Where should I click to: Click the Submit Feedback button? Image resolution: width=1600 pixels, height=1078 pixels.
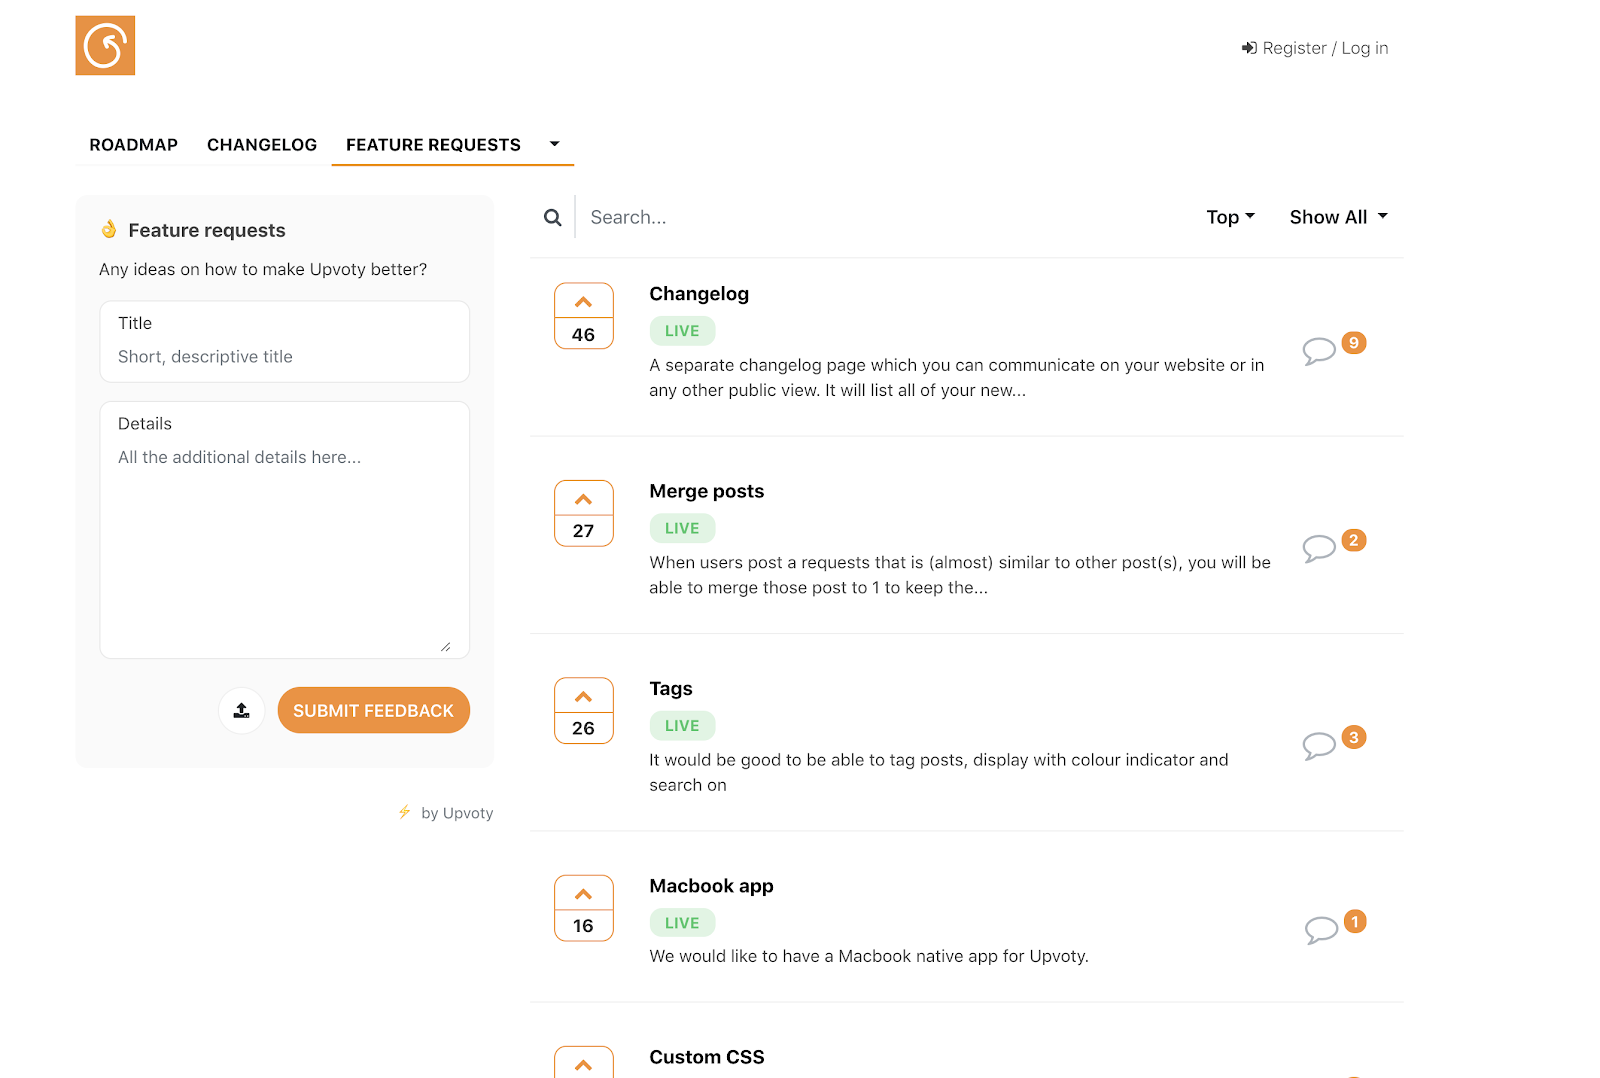coord(373,710)
